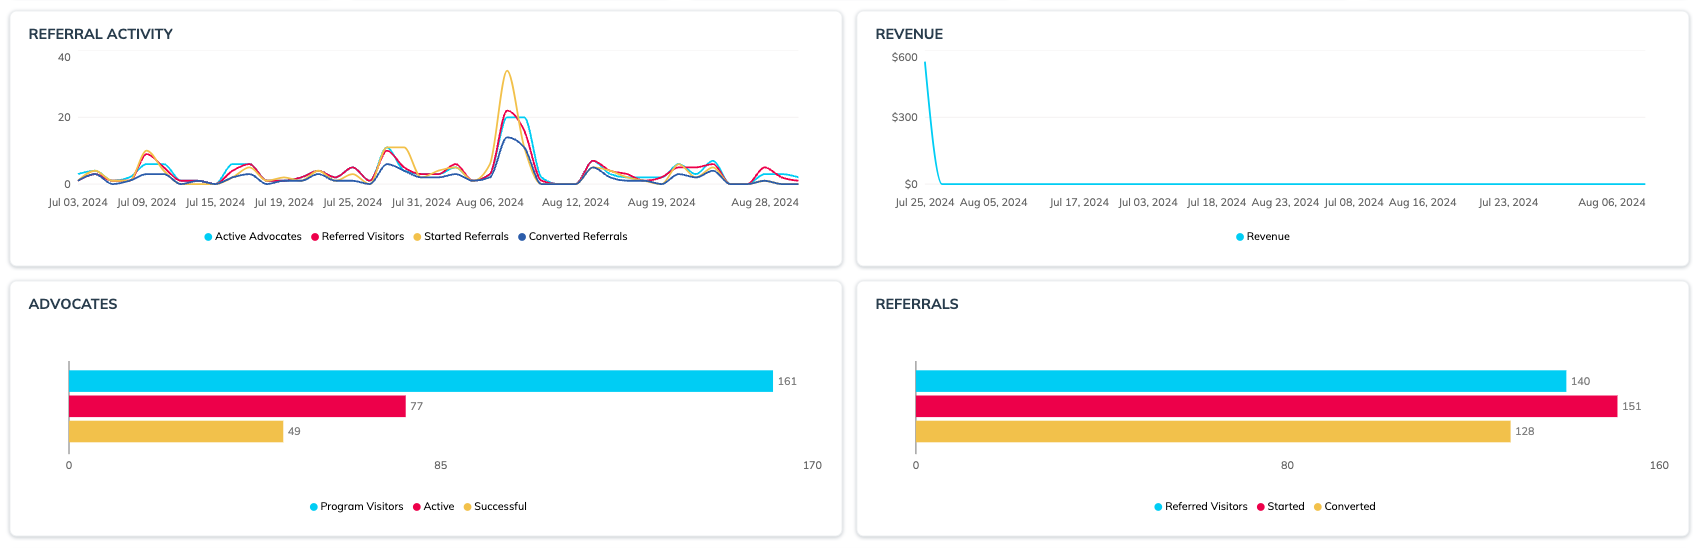
Task: Click the yellow Started Referrals peak in August
Action: point(507,72)
